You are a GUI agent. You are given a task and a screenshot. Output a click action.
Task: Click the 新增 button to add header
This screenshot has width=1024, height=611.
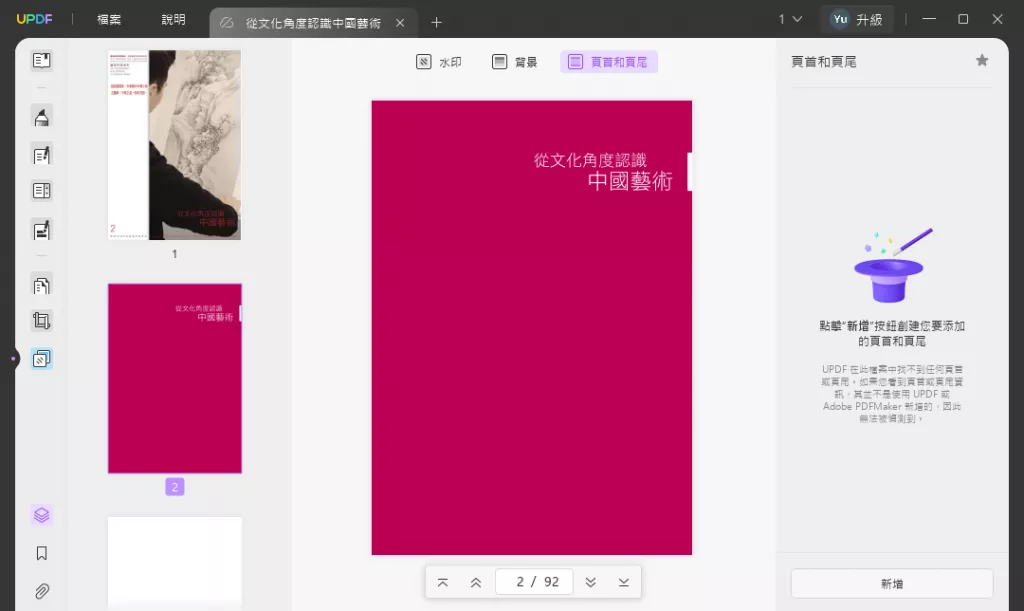click(891, 584)
